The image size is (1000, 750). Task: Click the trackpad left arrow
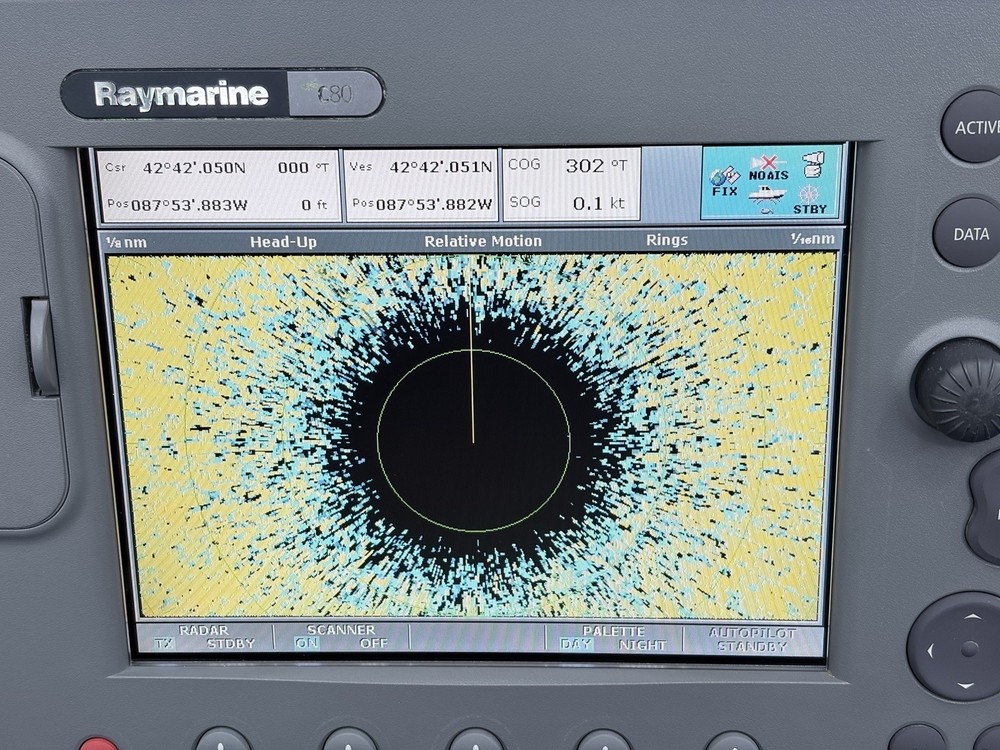pyautogui.click(x=930, y=651)
